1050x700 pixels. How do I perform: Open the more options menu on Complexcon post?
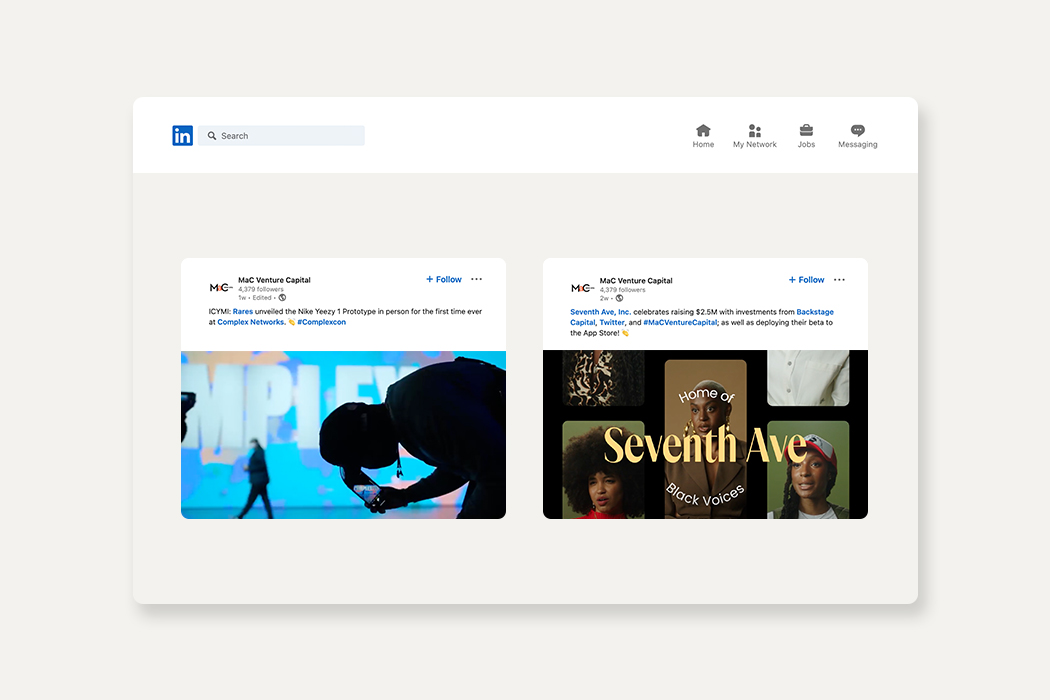pyautogui.click(x=476, y=279)
